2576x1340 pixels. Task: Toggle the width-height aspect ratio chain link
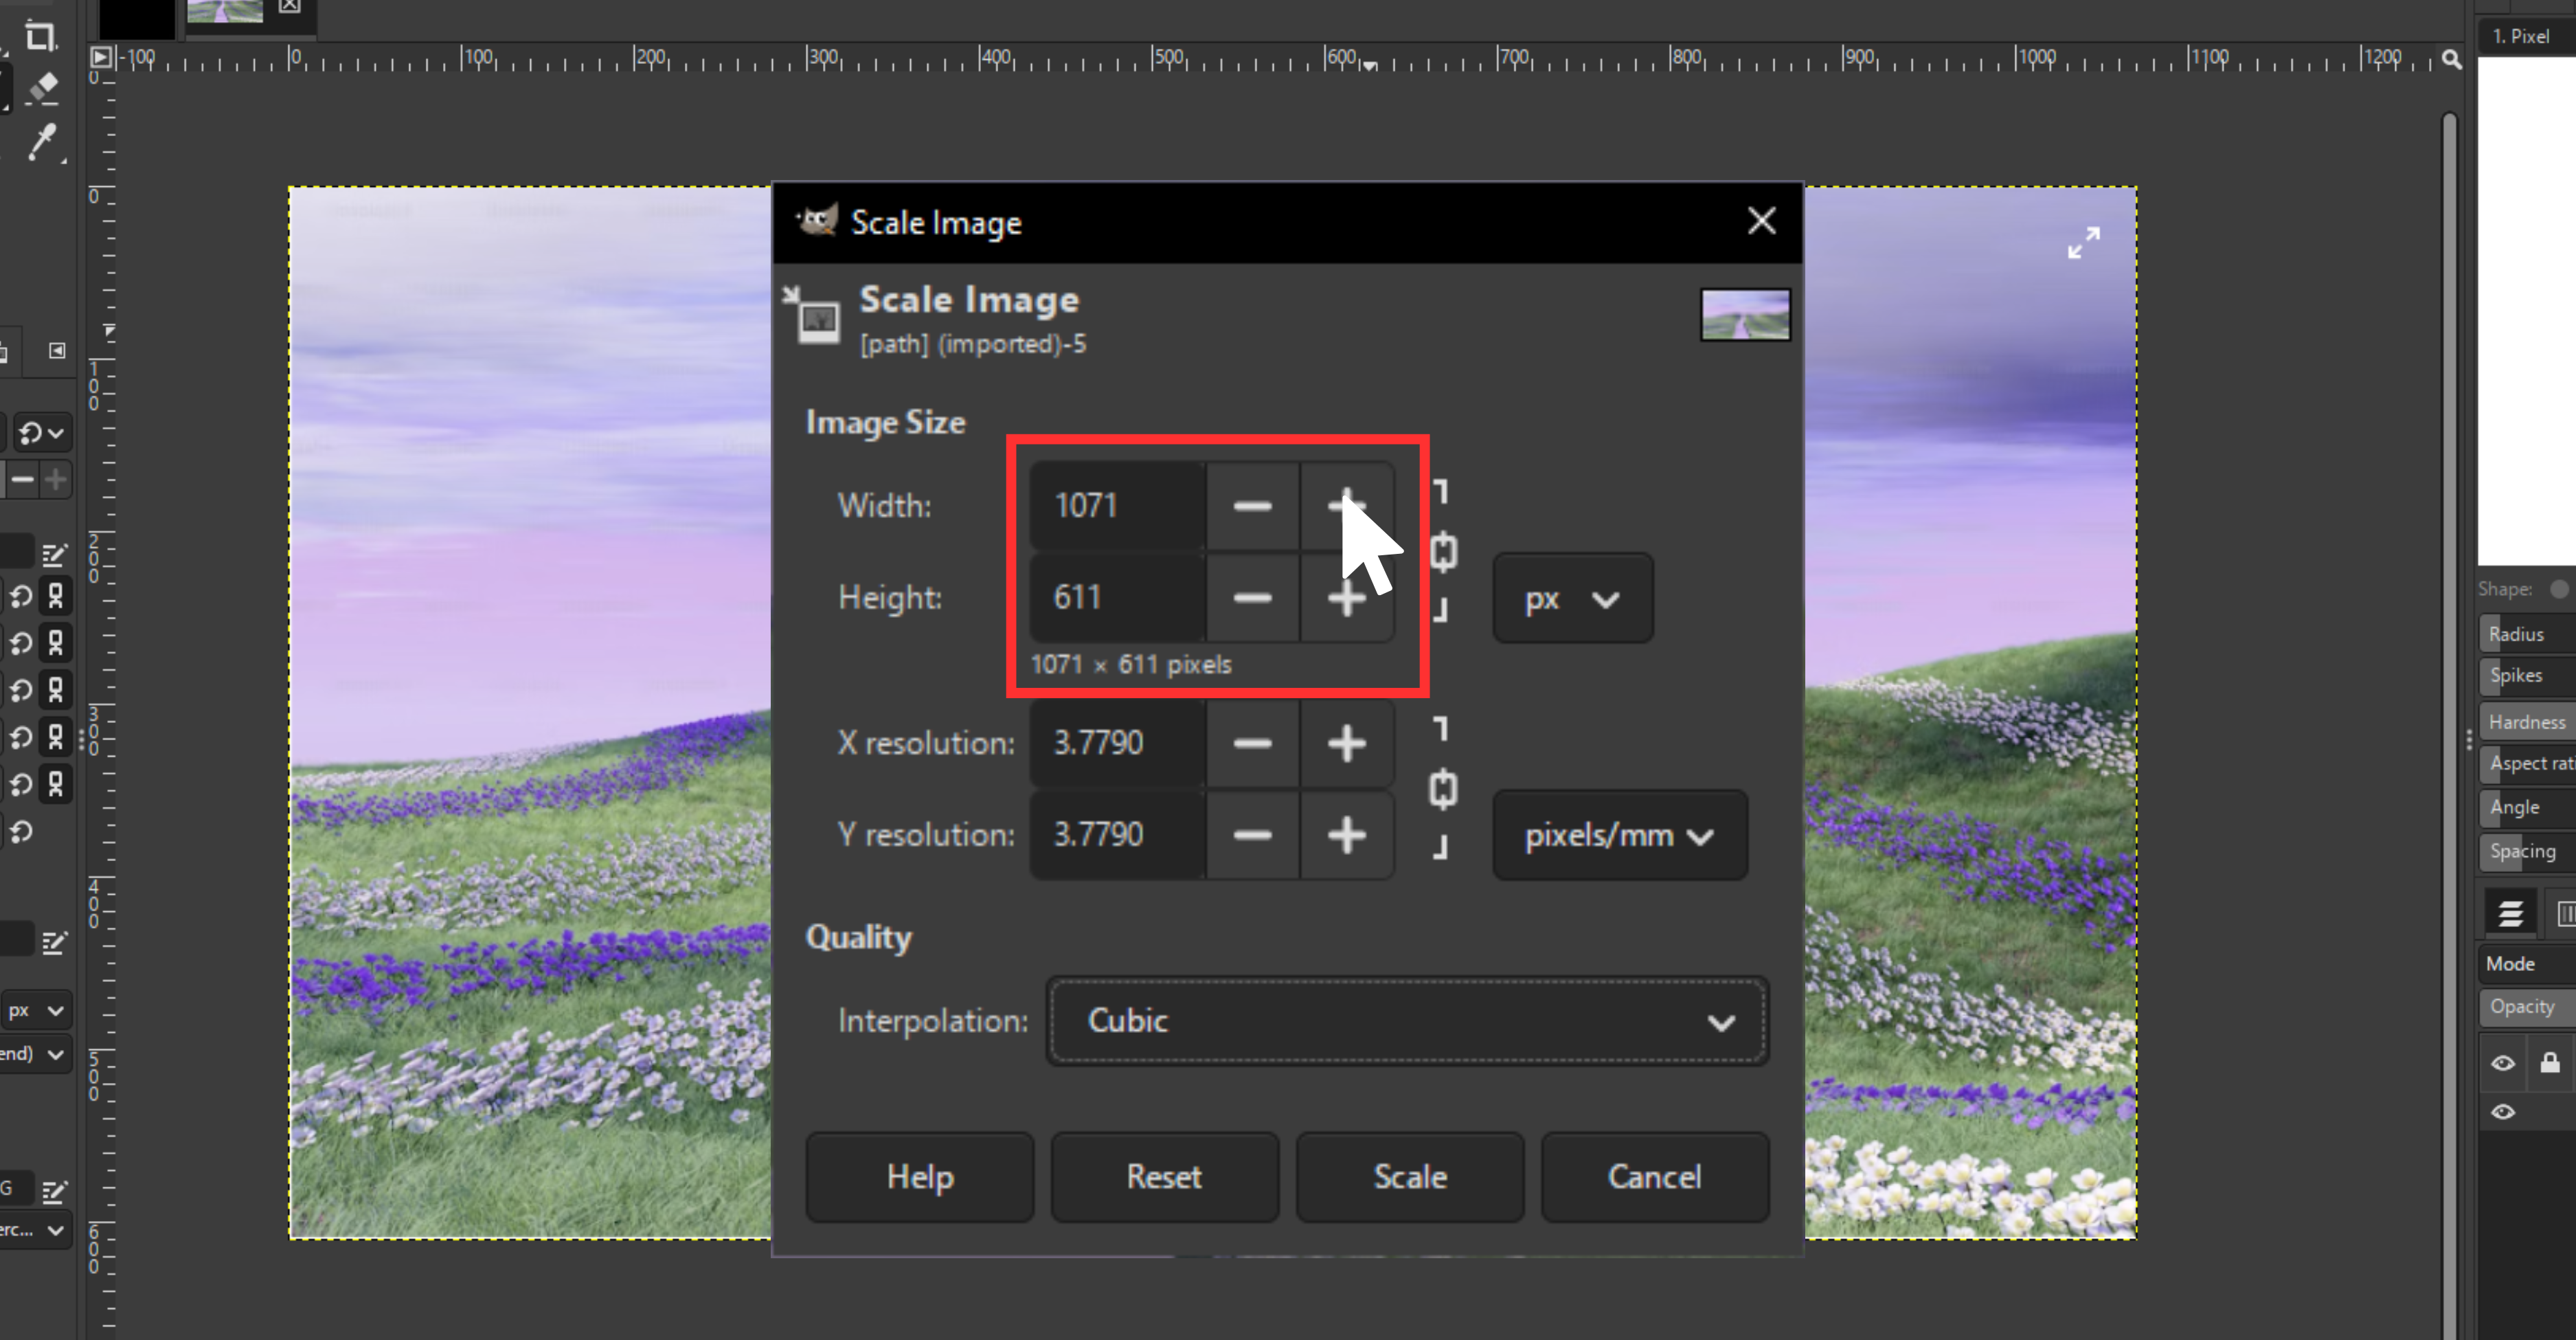[1443, 551]
